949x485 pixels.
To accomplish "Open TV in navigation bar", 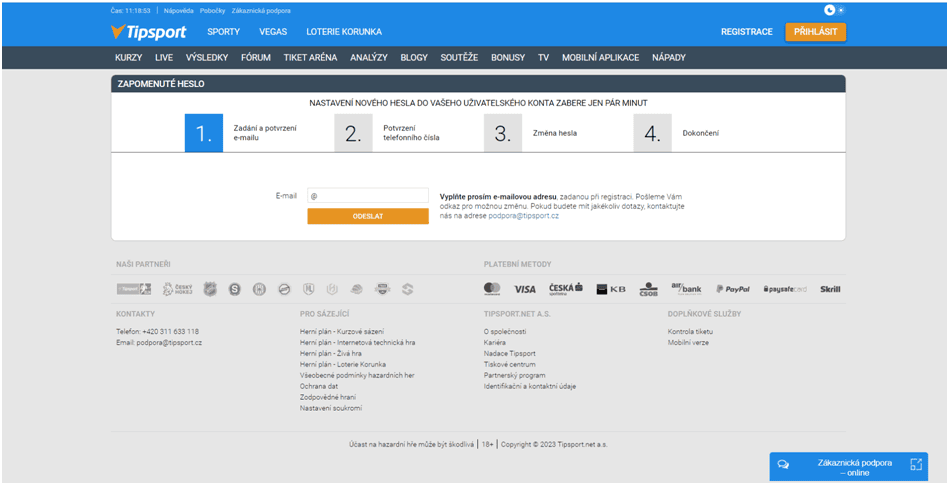I will tap(543, 58).
